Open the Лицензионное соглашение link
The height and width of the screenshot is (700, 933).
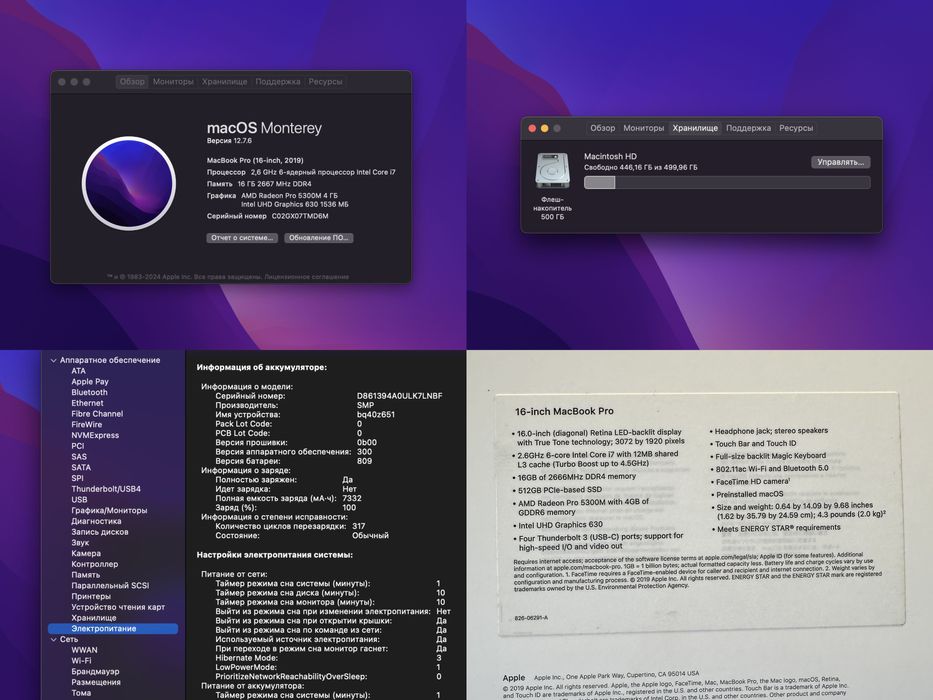(x=306, y=277)
